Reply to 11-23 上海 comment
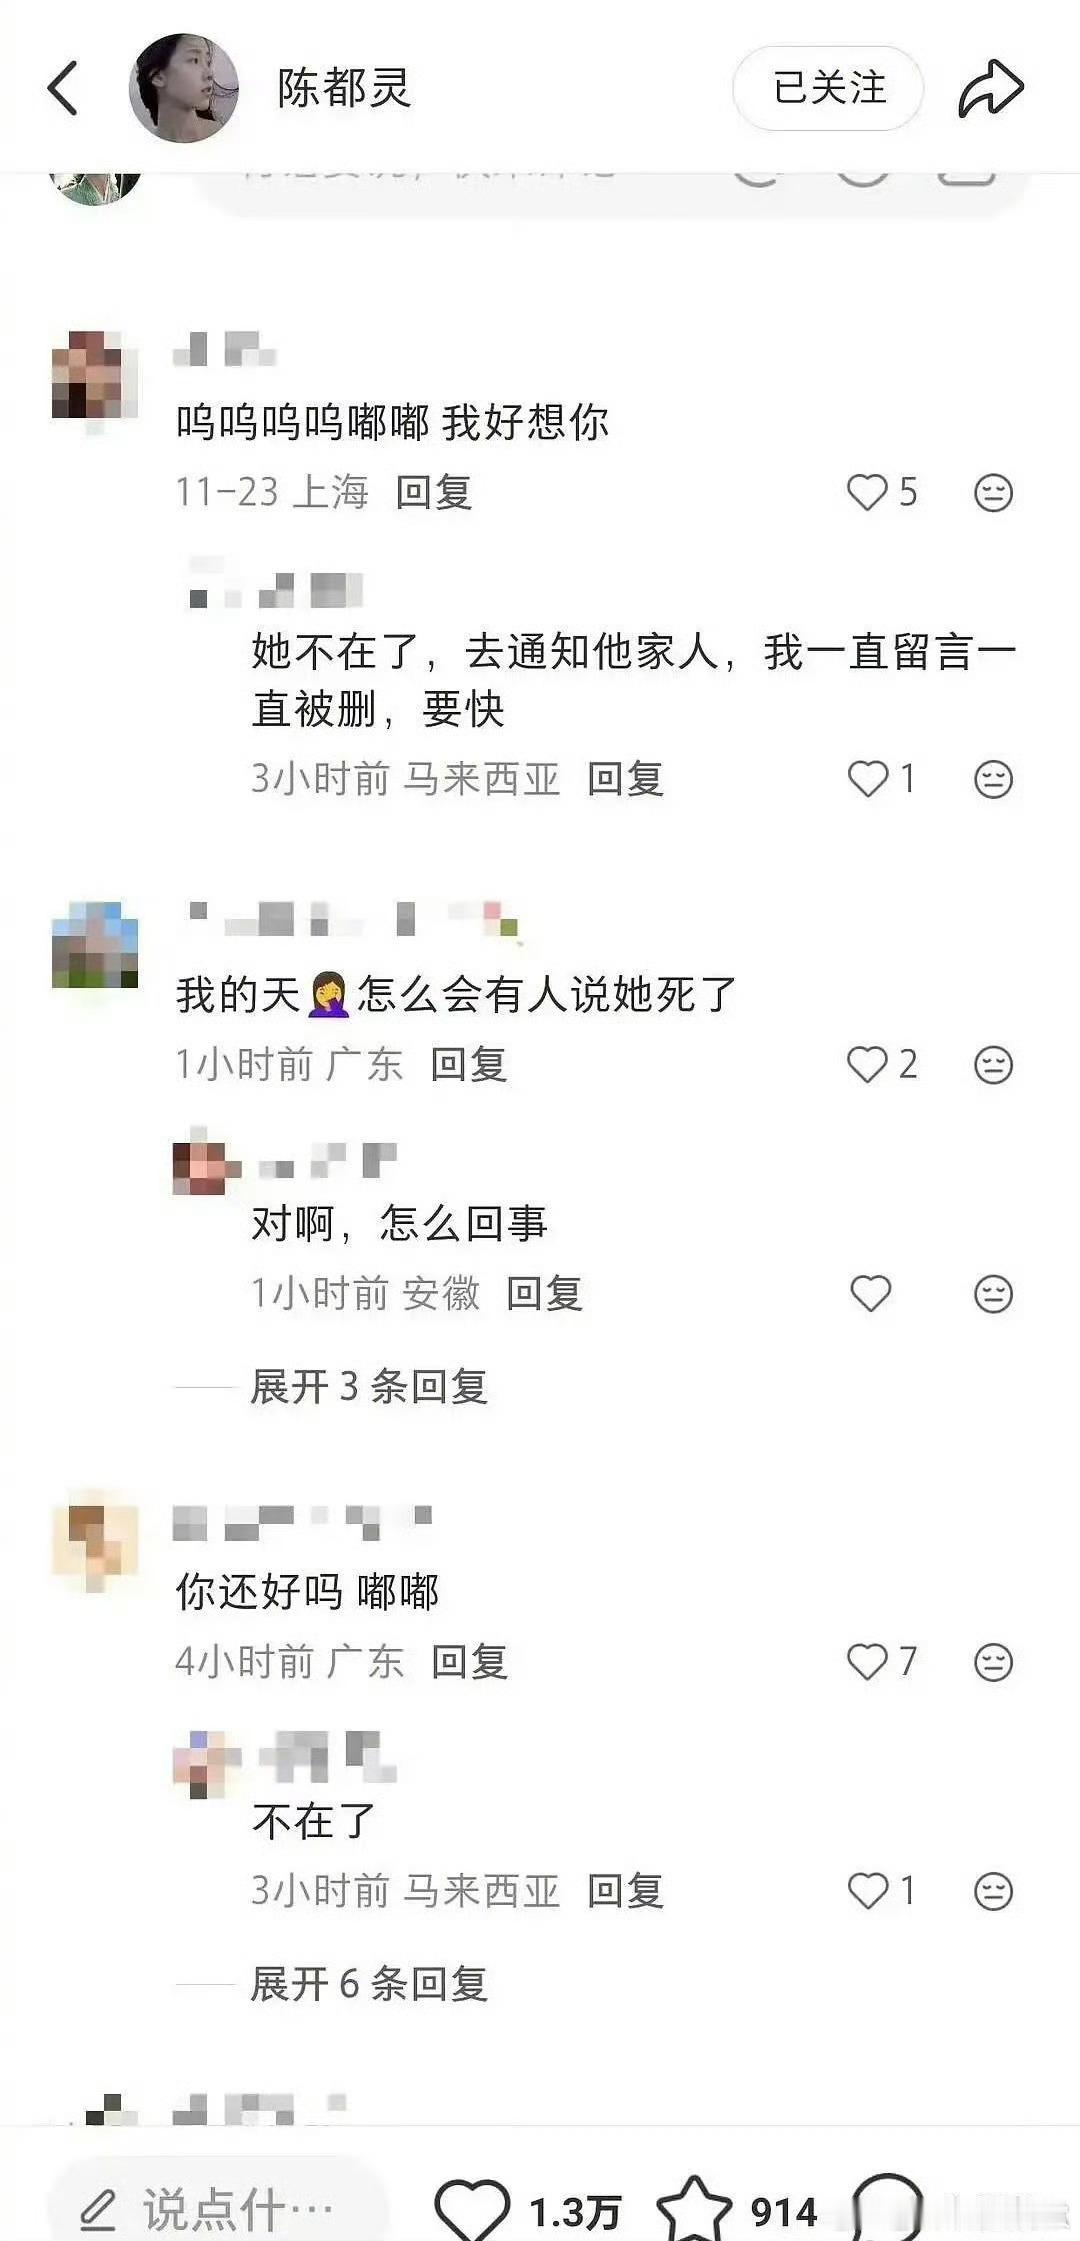1080x2241 pixels. 433,492
